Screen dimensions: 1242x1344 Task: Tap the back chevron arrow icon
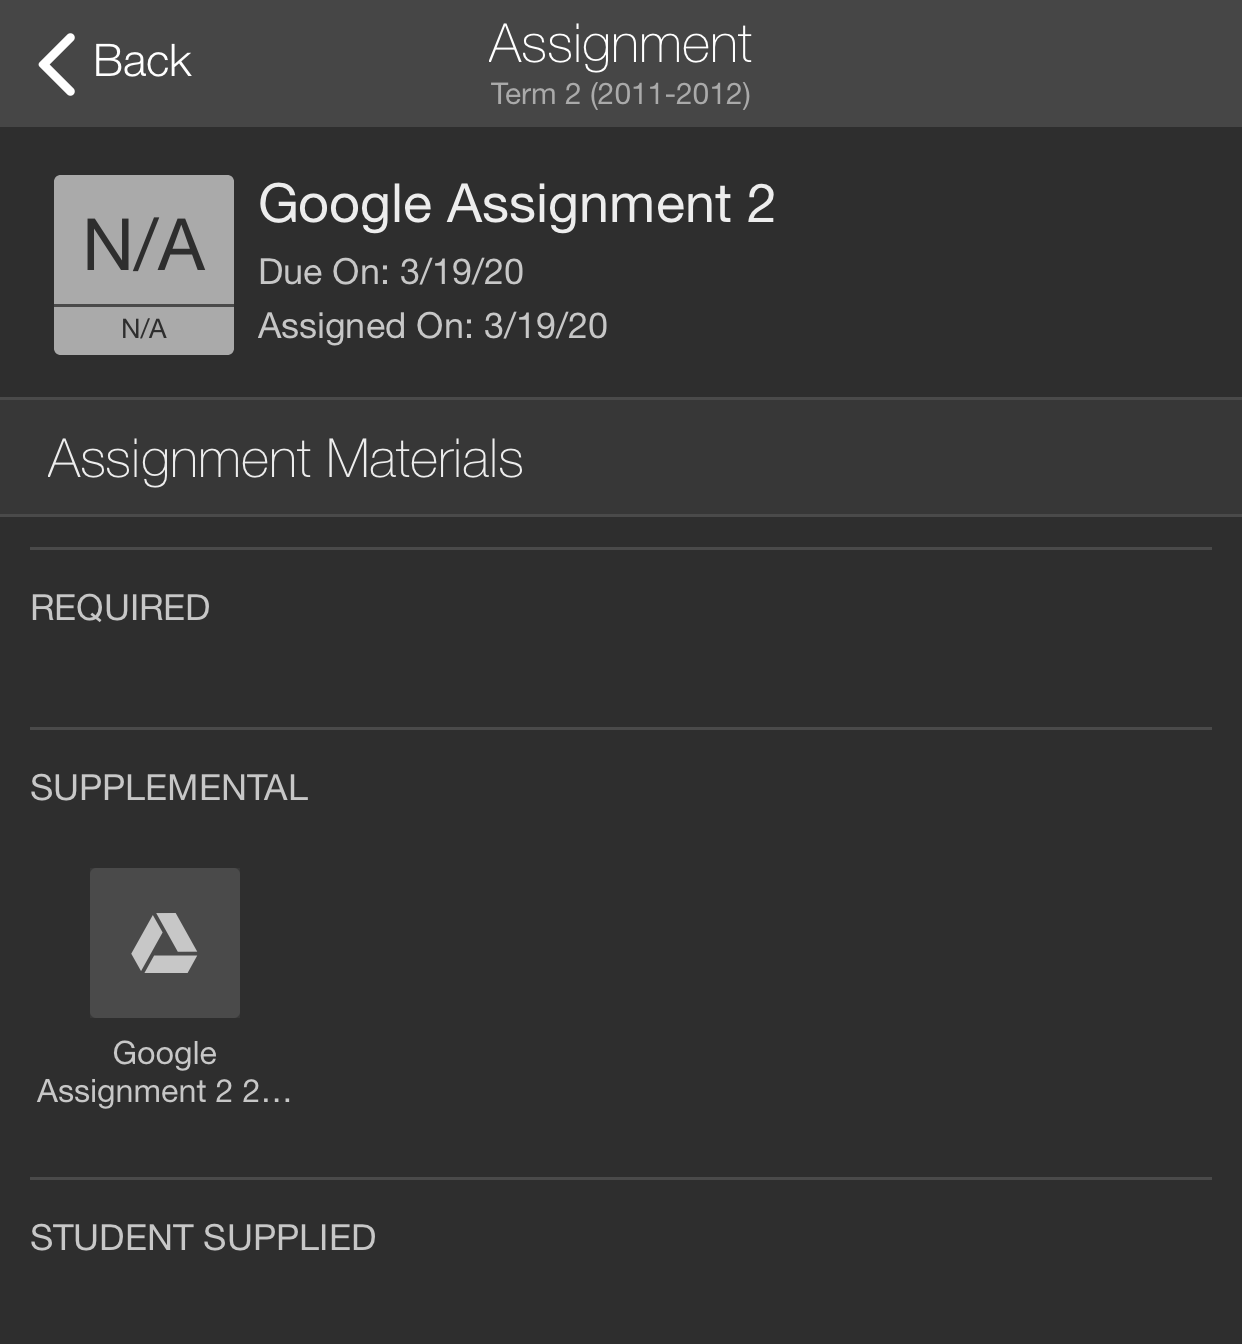(57, 64)
